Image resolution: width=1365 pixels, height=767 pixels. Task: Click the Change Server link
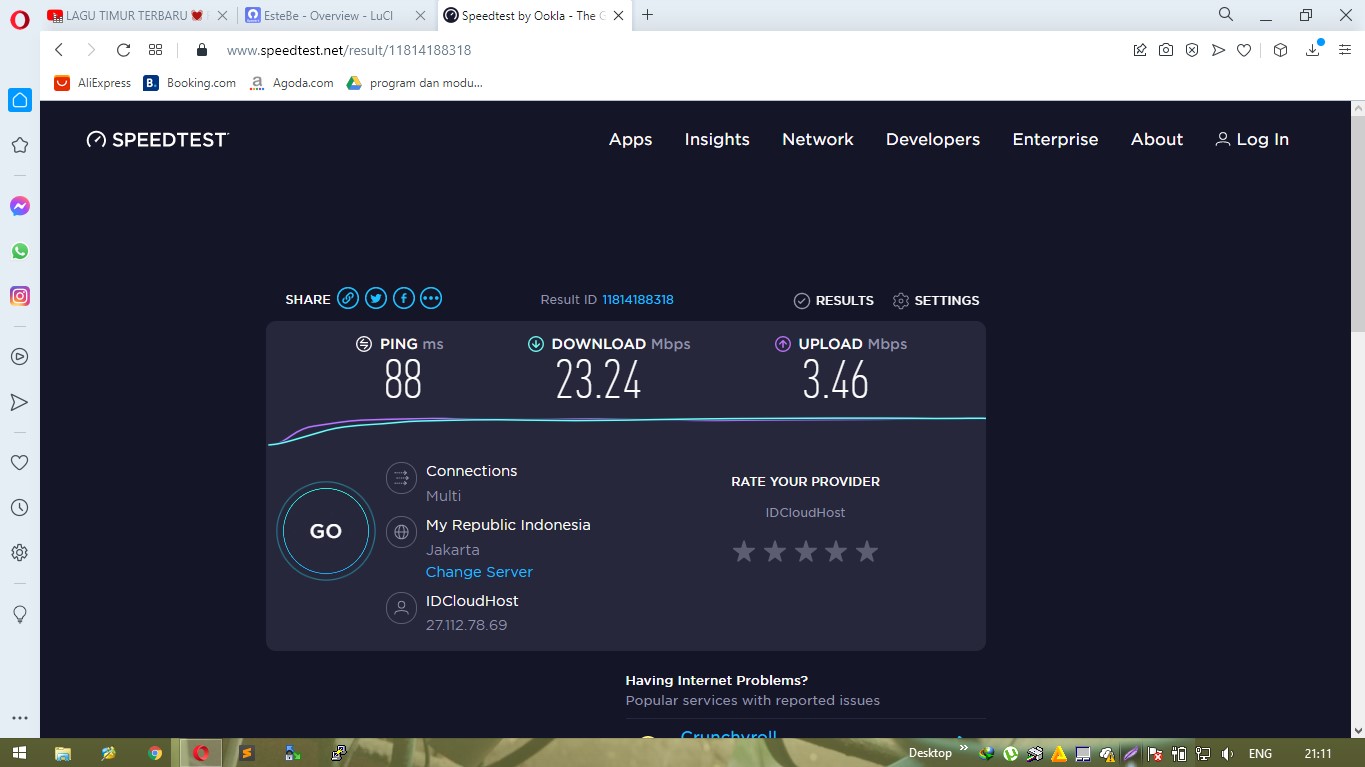(x=479, y=572)
